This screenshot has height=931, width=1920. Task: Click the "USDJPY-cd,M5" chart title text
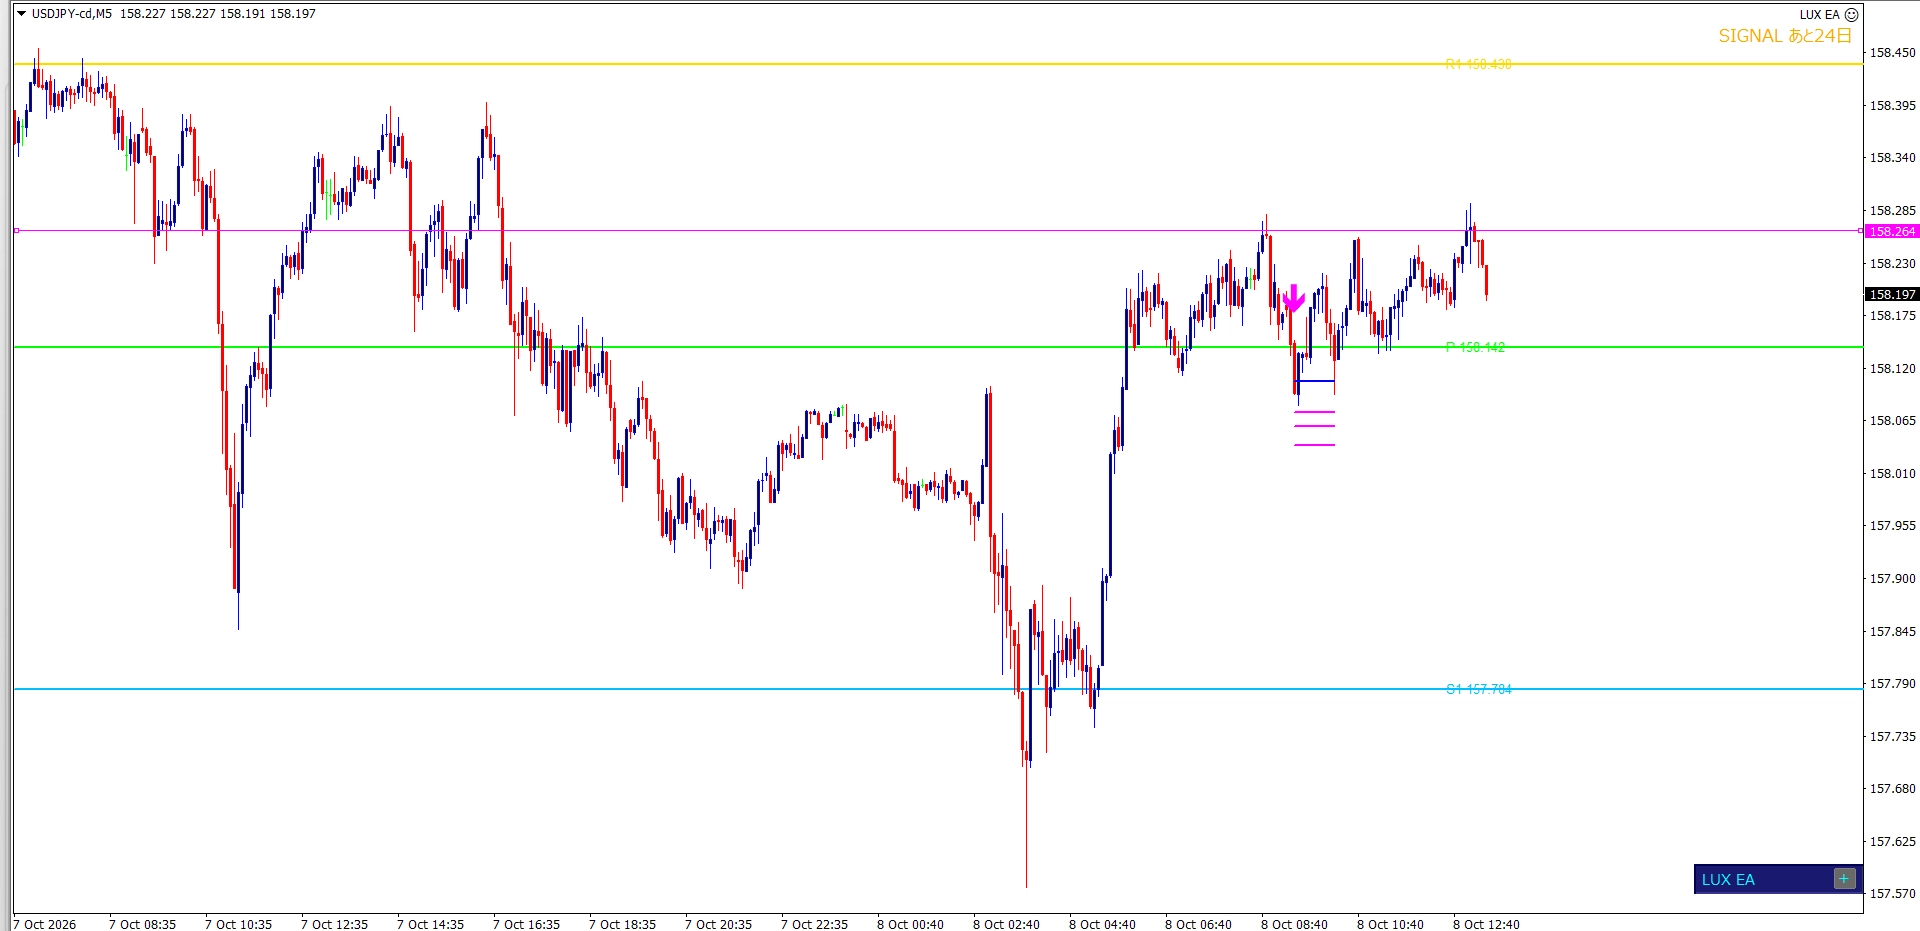[x=72, y=14]
